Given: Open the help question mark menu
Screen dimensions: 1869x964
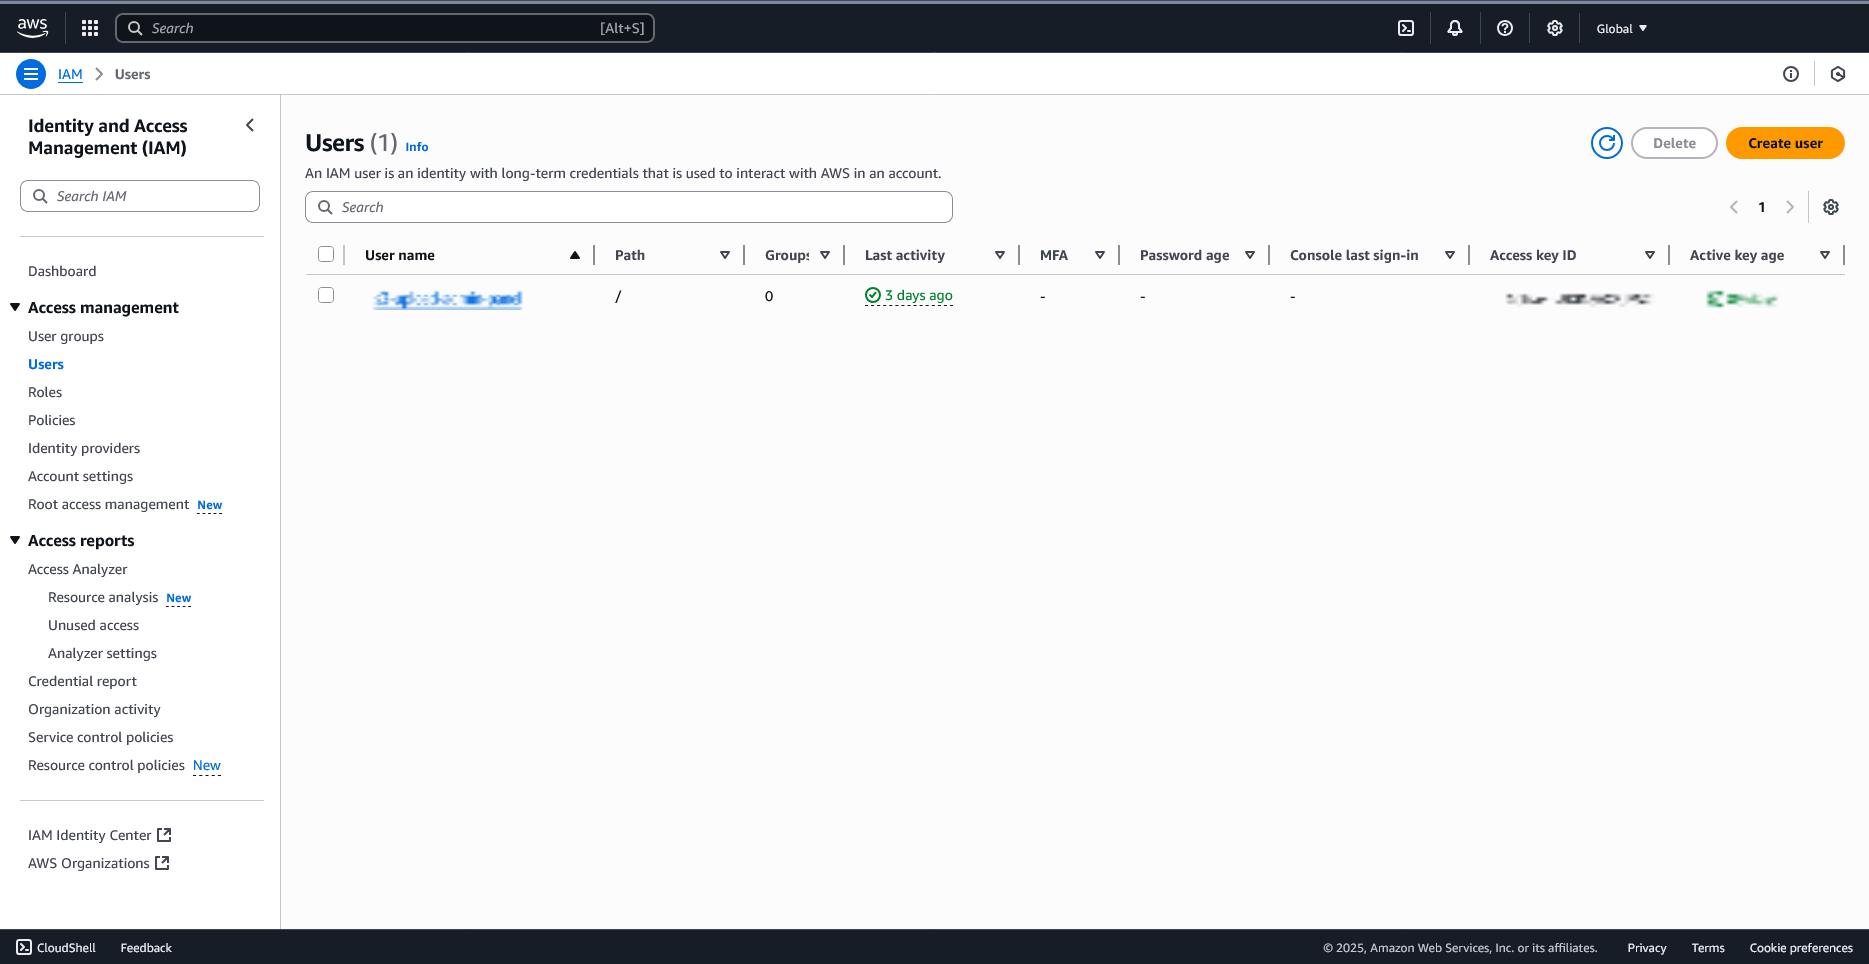Looking at the screenshot, I should click(1505, 28).
